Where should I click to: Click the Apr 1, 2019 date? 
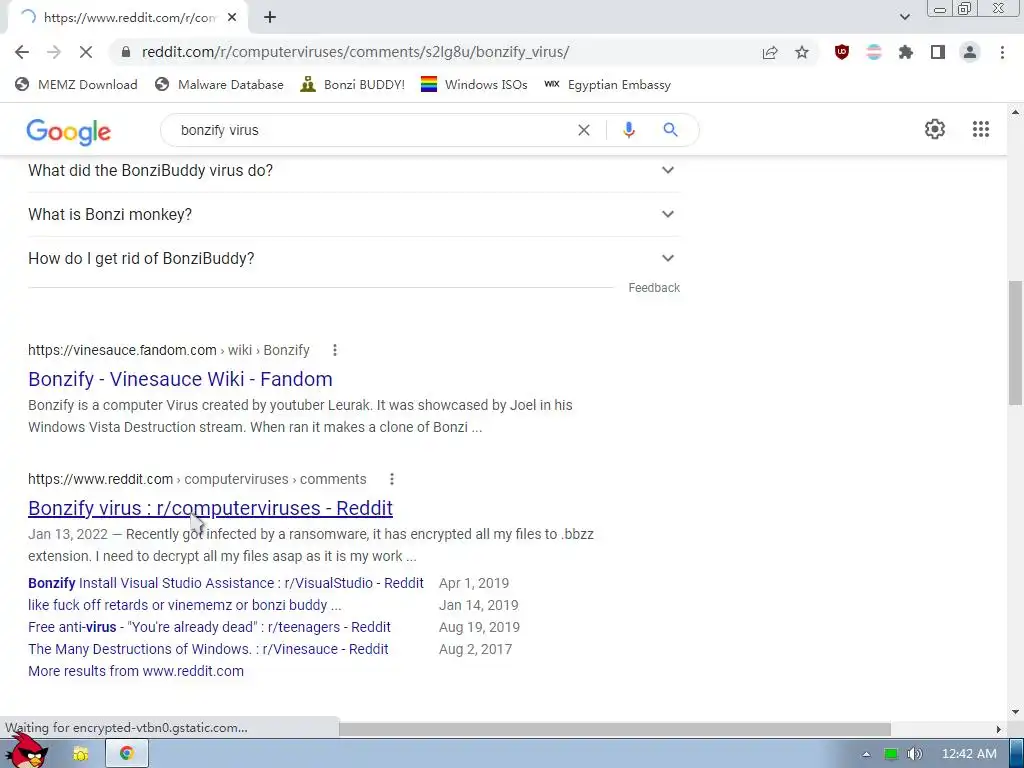[473, 583]
